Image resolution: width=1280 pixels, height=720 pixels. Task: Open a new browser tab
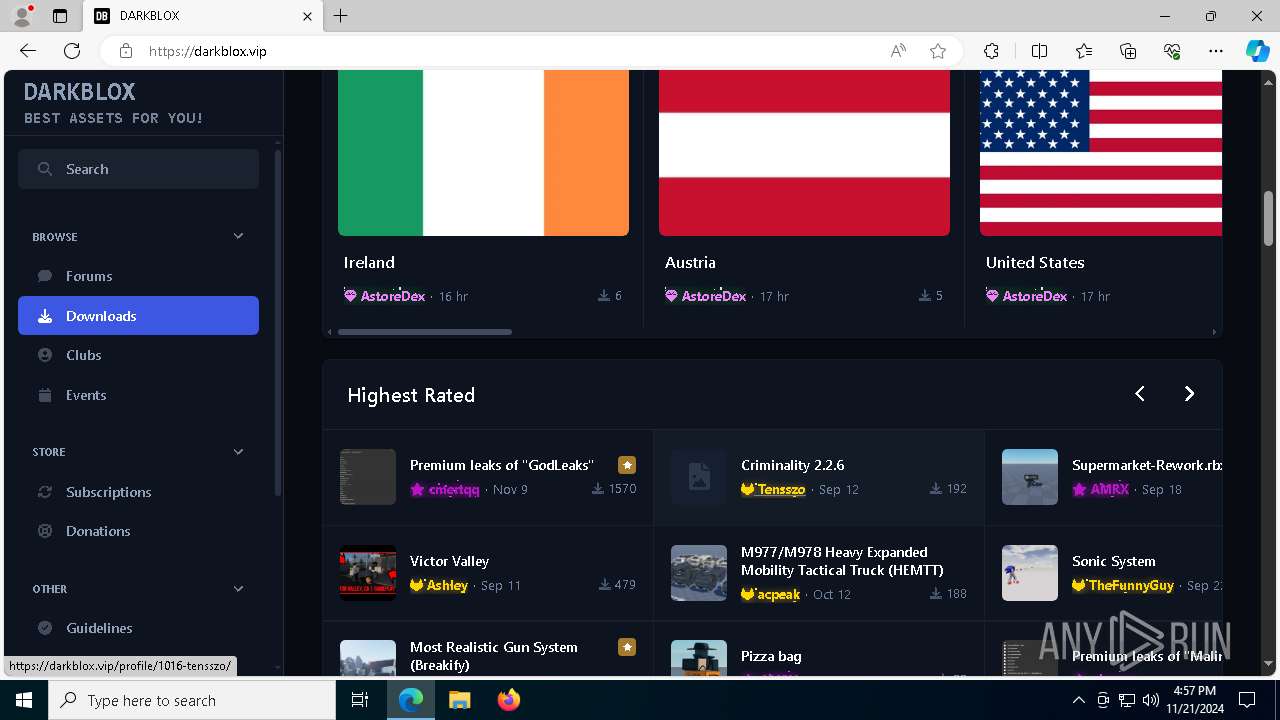pos(341,16)
